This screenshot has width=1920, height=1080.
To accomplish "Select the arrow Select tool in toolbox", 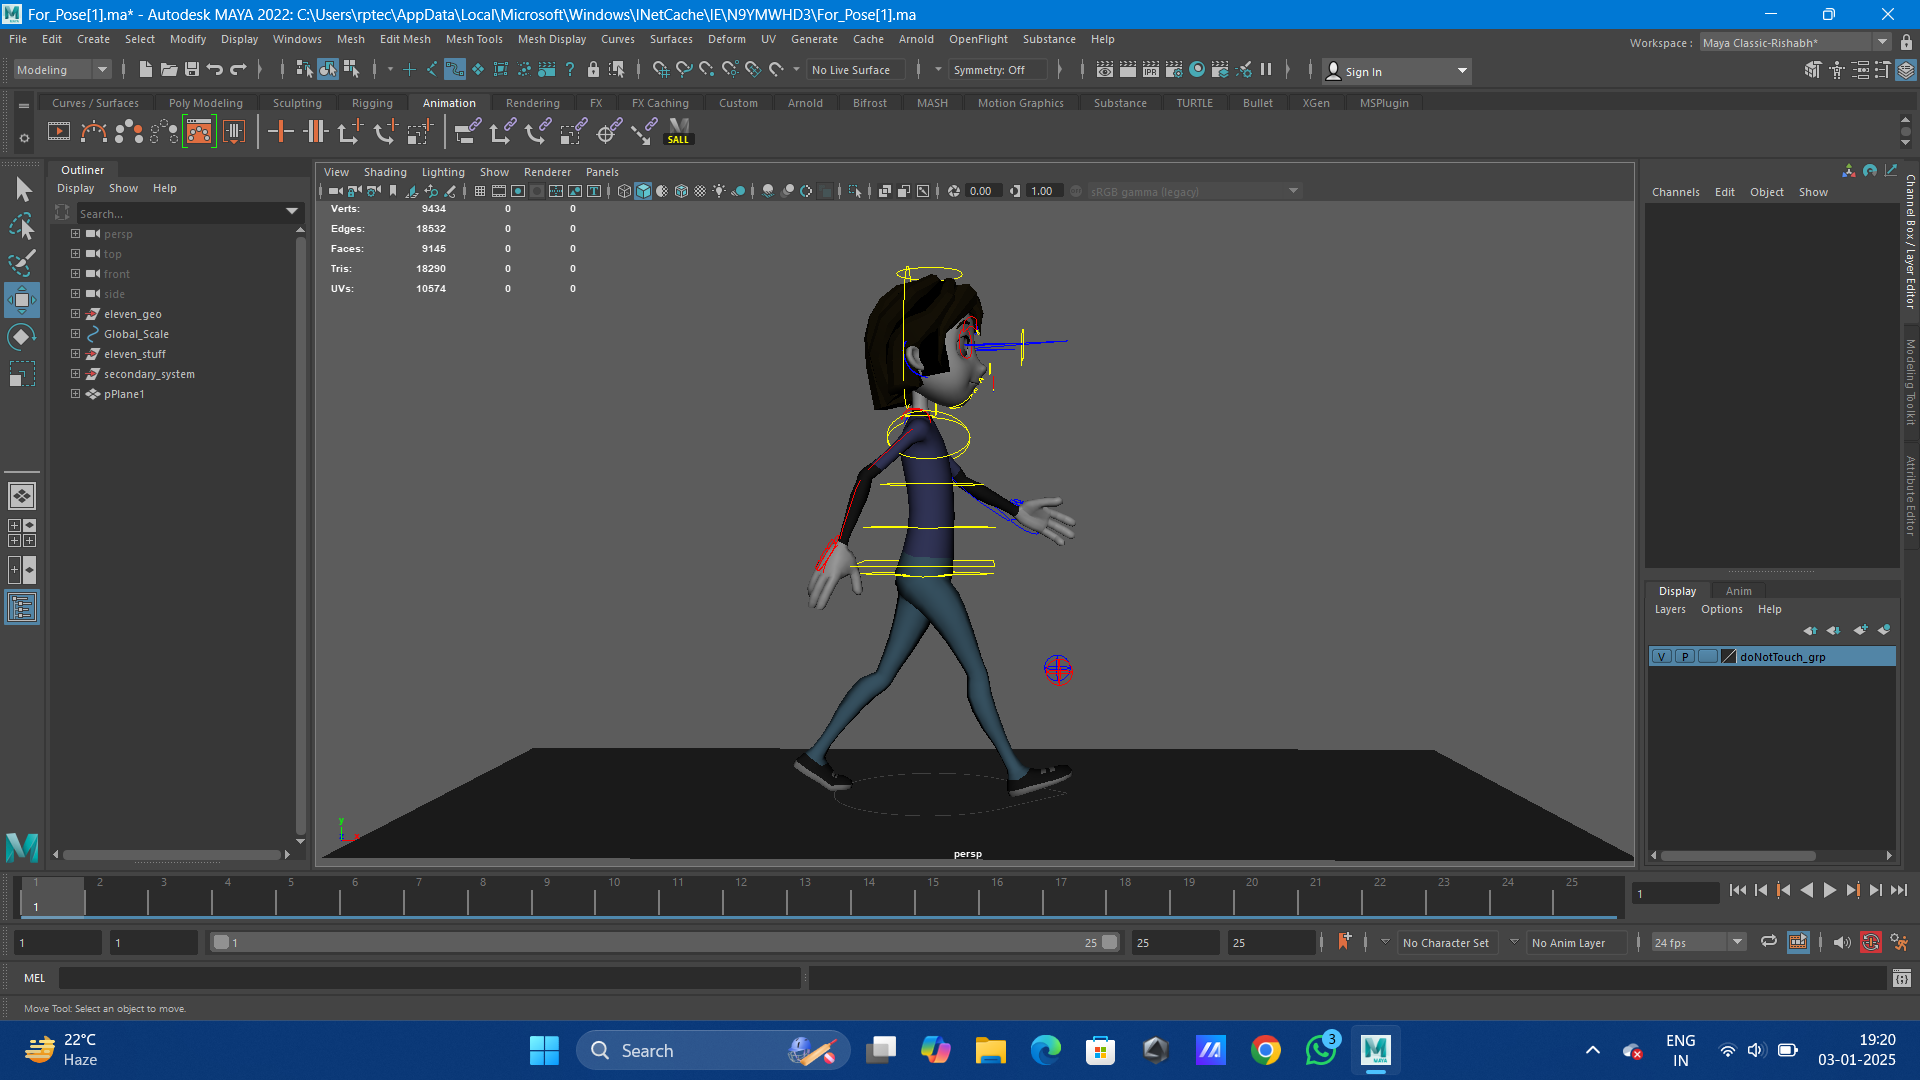I will point(22,189).
